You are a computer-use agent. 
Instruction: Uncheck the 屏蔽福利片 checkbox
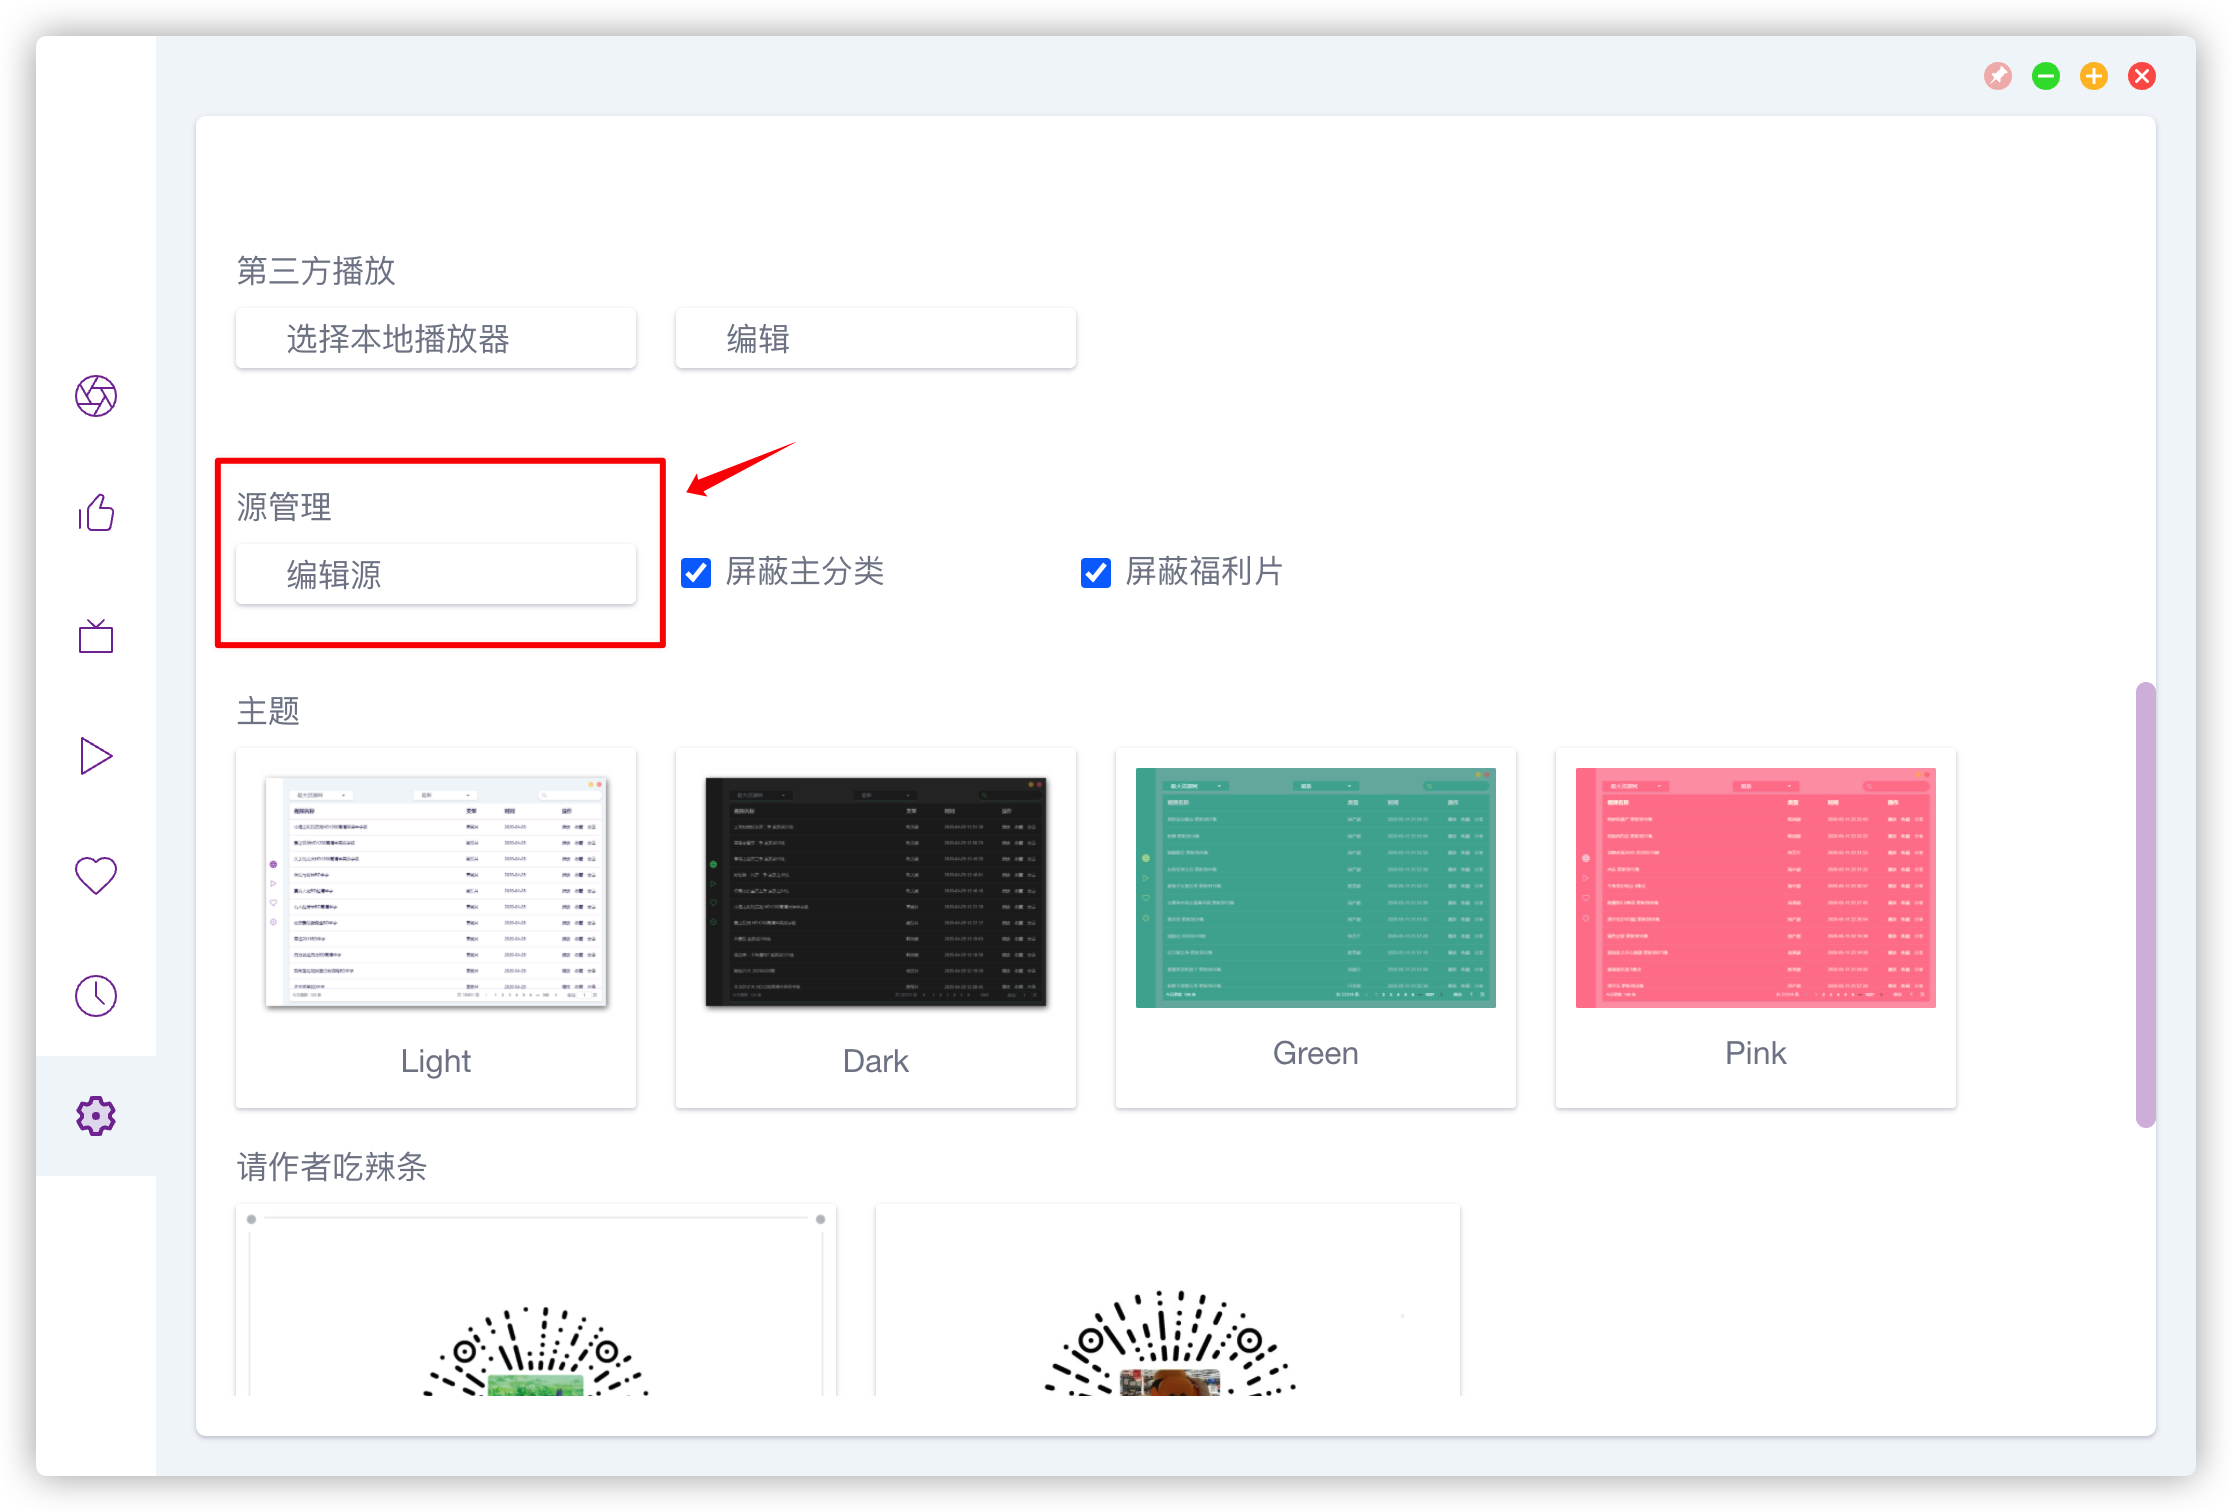pyautogui.click(x=1096, y=573)
